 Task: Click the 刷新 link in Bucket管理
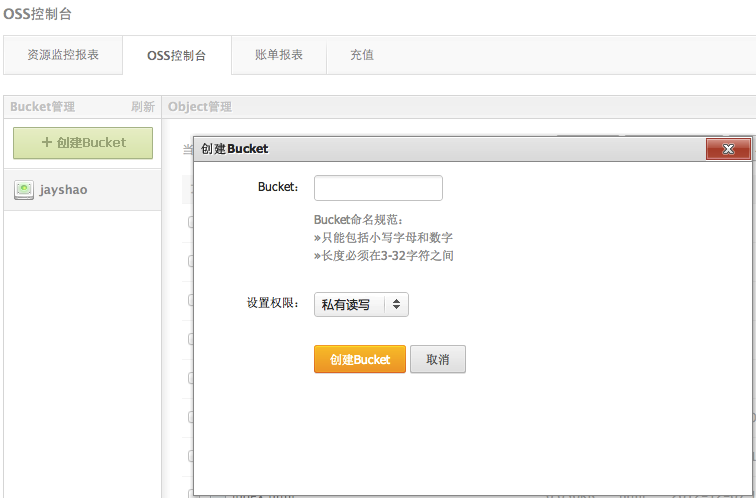[x=142, y=107]
